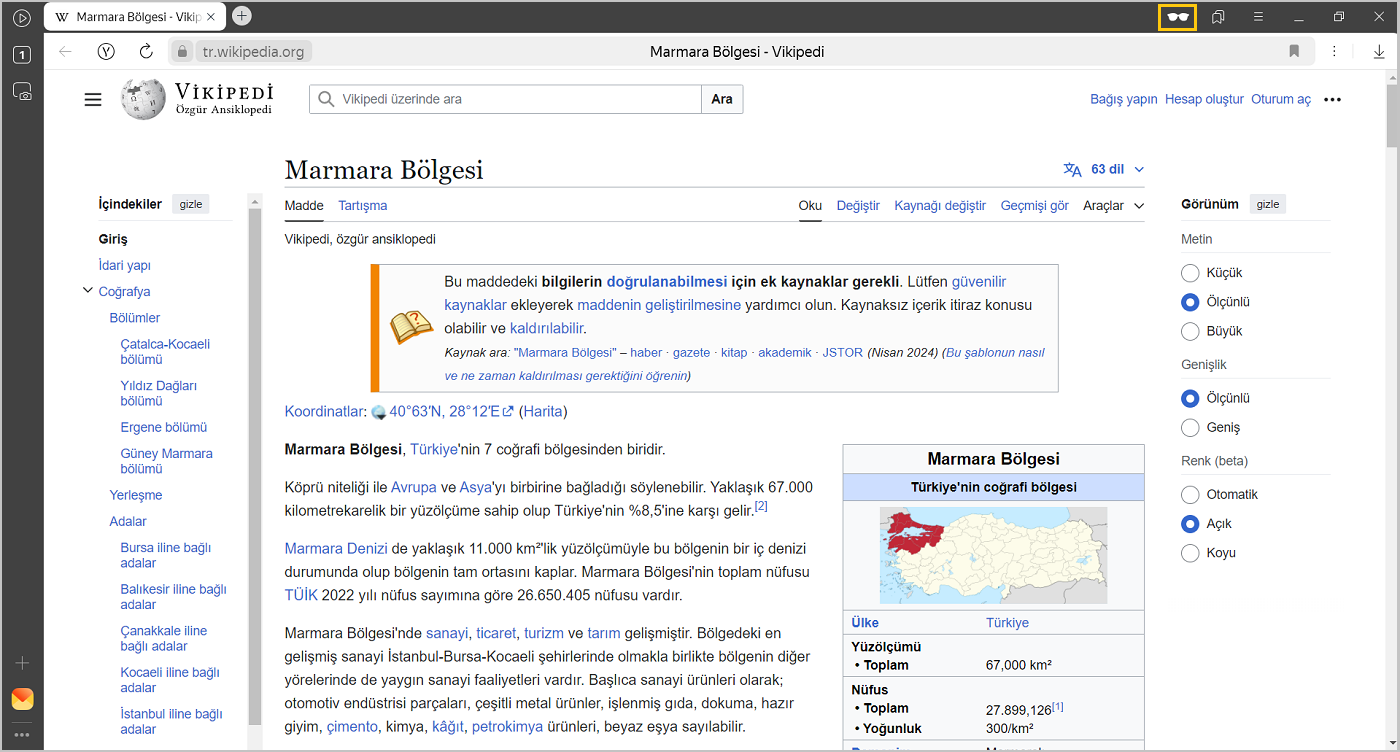Click the Yandex home icon in the toolbar

[x=106, y=51]
